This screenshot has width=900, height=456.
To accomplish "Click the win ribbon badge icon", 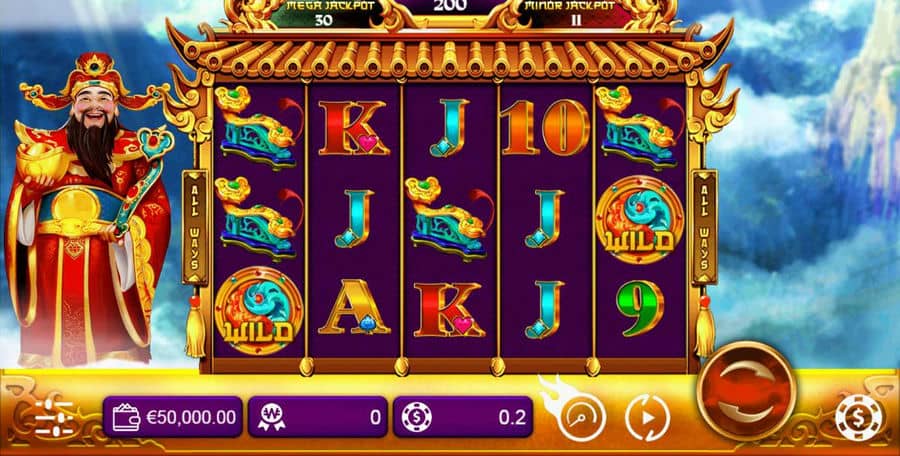I will 270,417.
